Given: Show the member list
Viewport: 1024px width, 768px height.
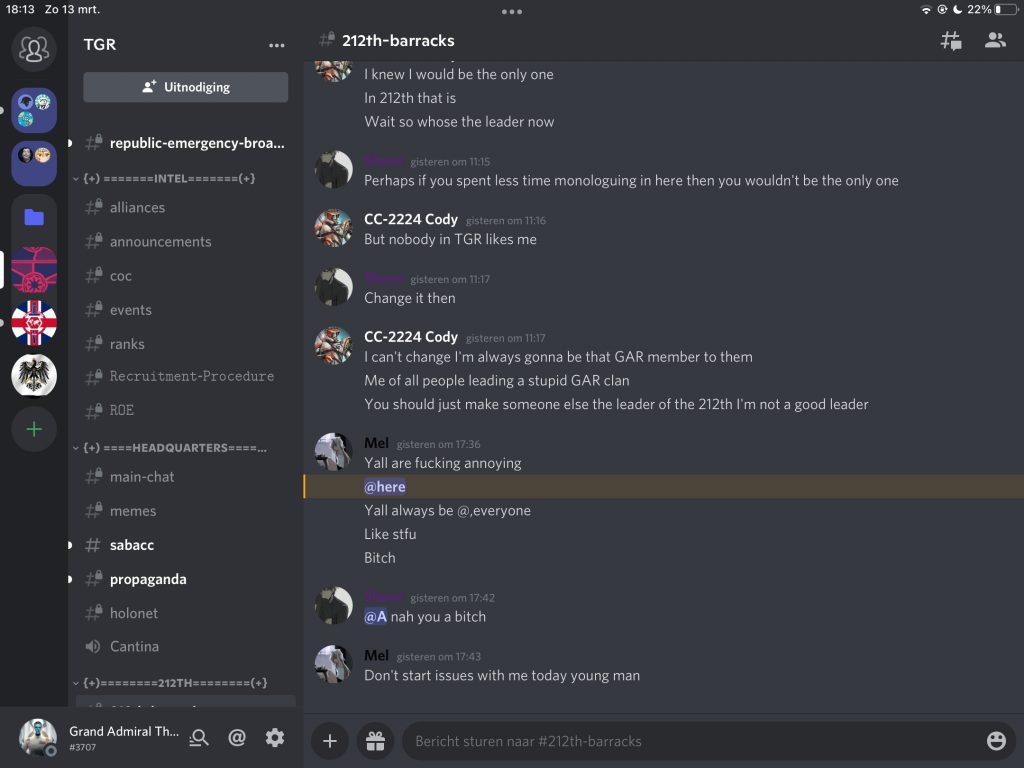Looking at the screenshot, I should (x=995, y=41).
